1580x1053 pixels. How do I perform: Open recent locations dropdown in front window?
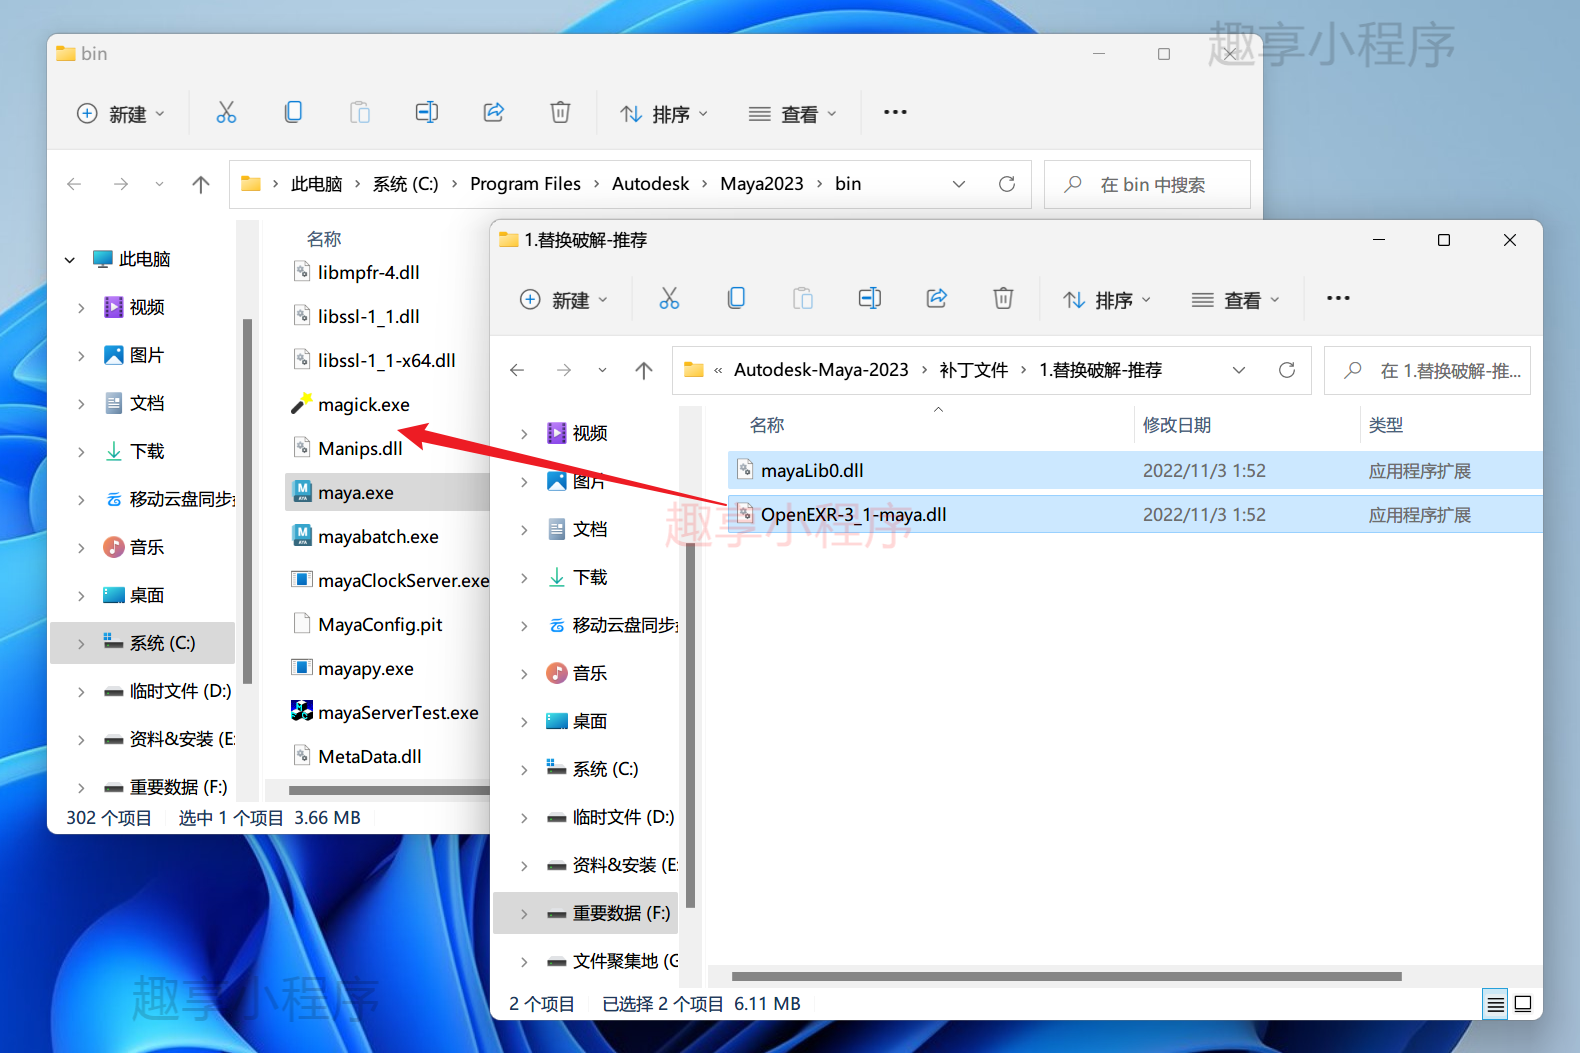tap(602, 370)
